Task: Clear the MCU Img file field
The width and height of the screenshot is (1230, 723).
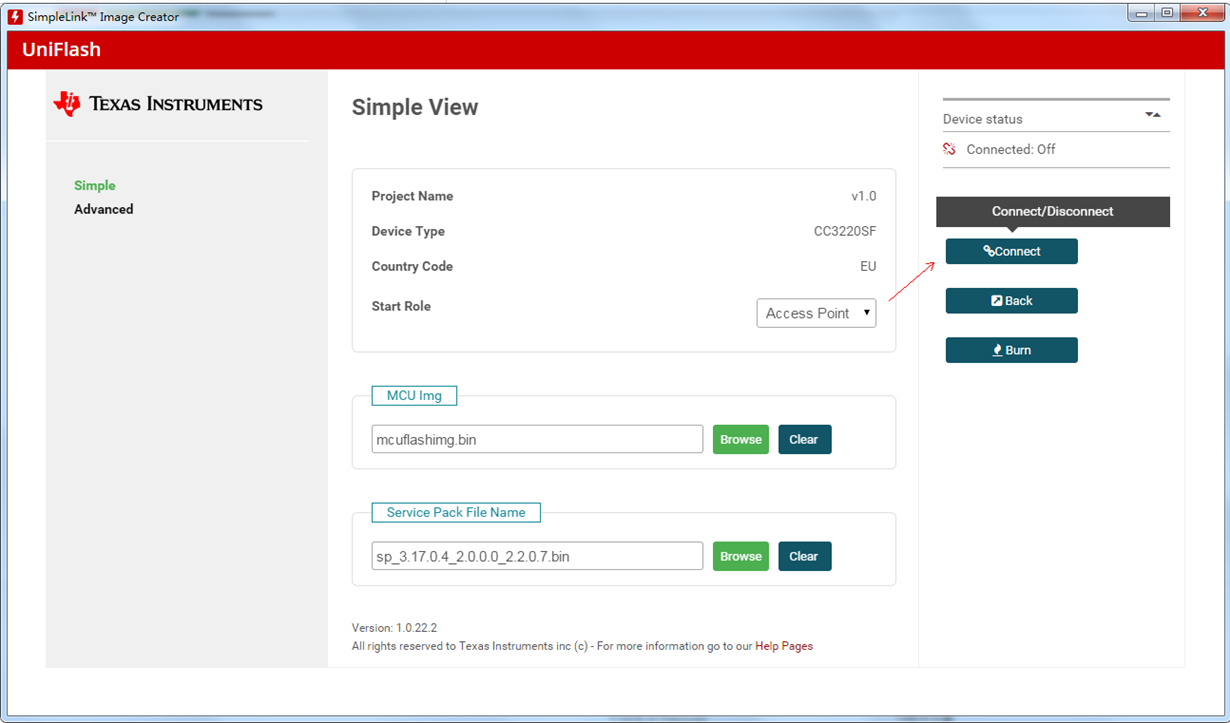Action: point(804,439)
